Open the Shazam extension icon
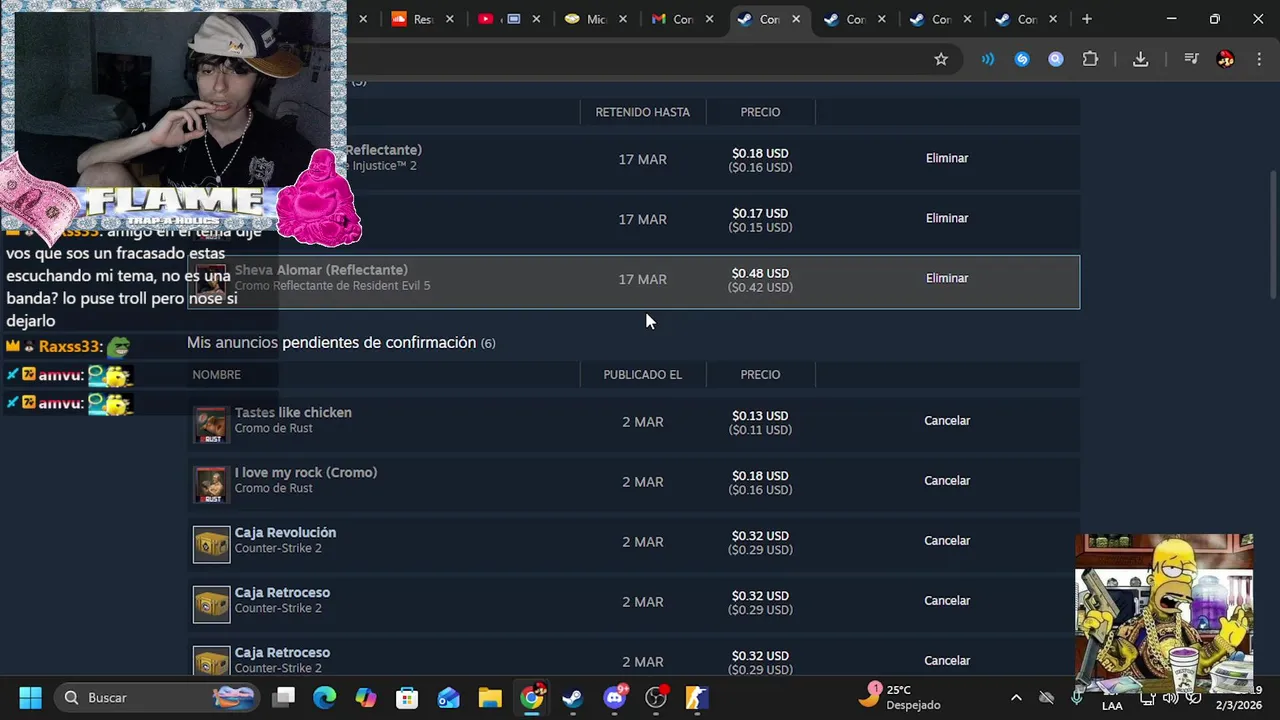Screen dimensions: 1280x720 point(1022,59)
